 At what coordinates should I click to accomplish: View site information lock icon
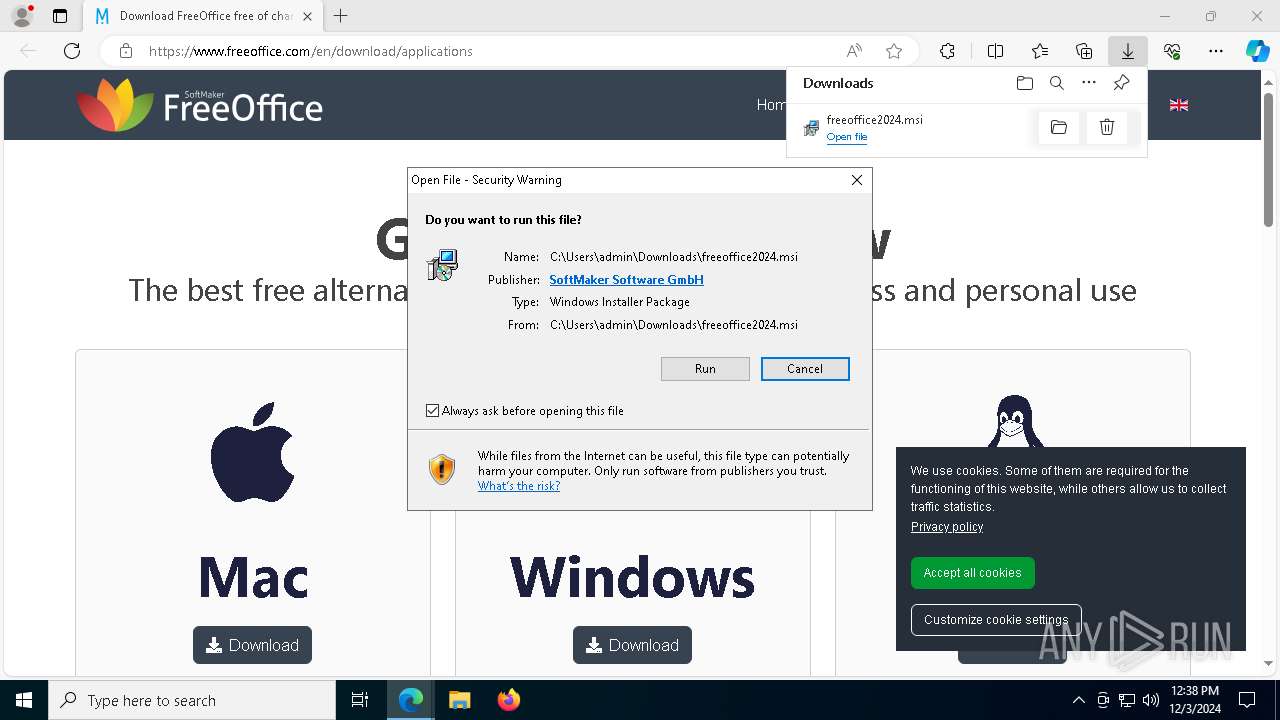(x=126, y=51)
